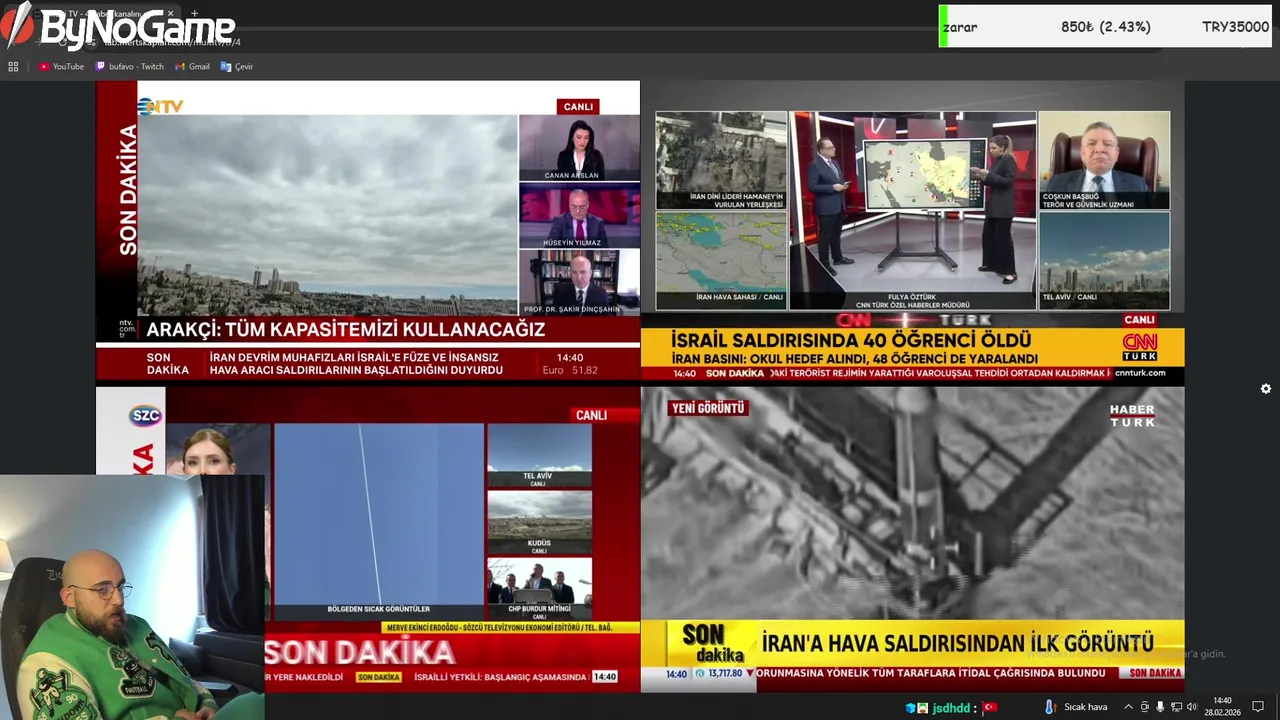The width and height of the screenshot is (1280, 720).
Task: Click the NTV headline 'ARAKÇİ: TÜM KAPASİTEMİZİ KULLANACAĞIZ'
Action: (x=346, y=329)
